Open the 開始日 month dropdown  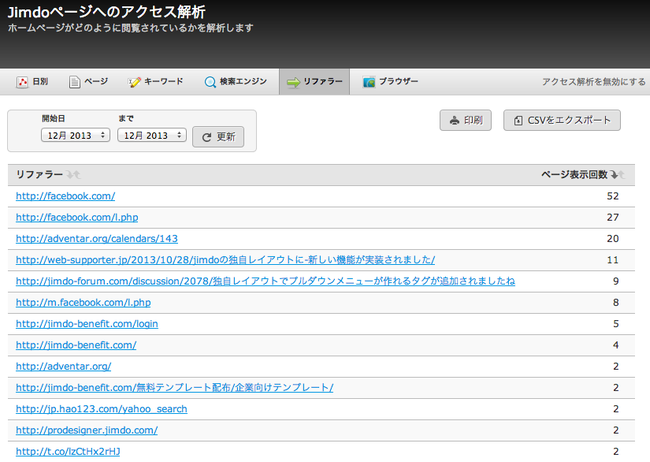click(75, 135)
